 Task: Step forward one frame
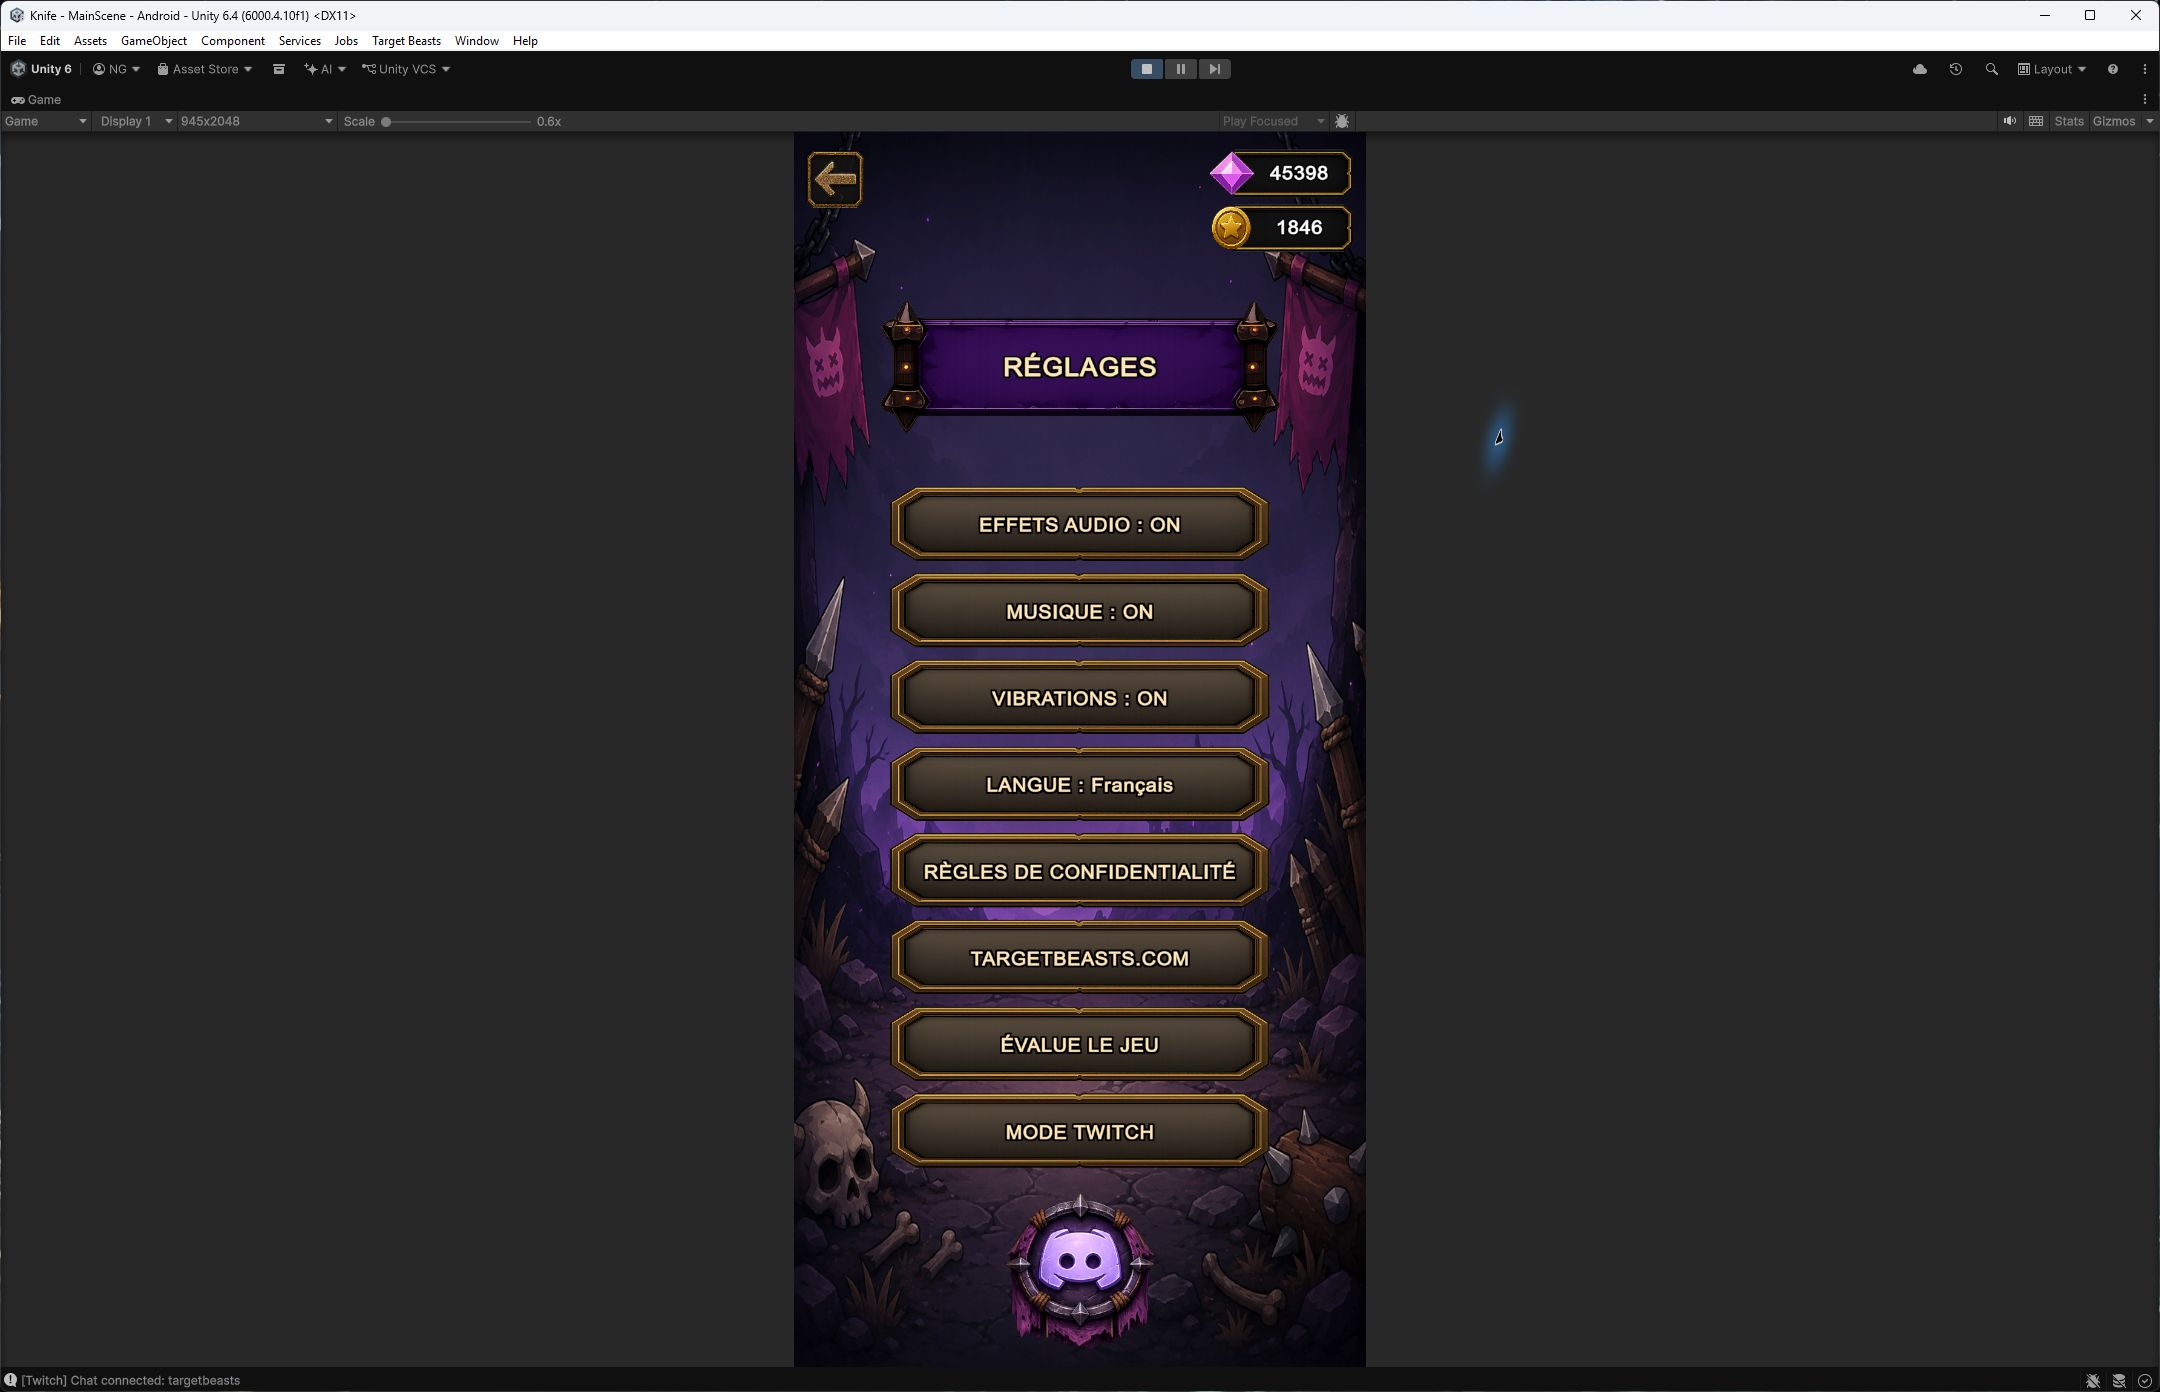pos(1214,69)
